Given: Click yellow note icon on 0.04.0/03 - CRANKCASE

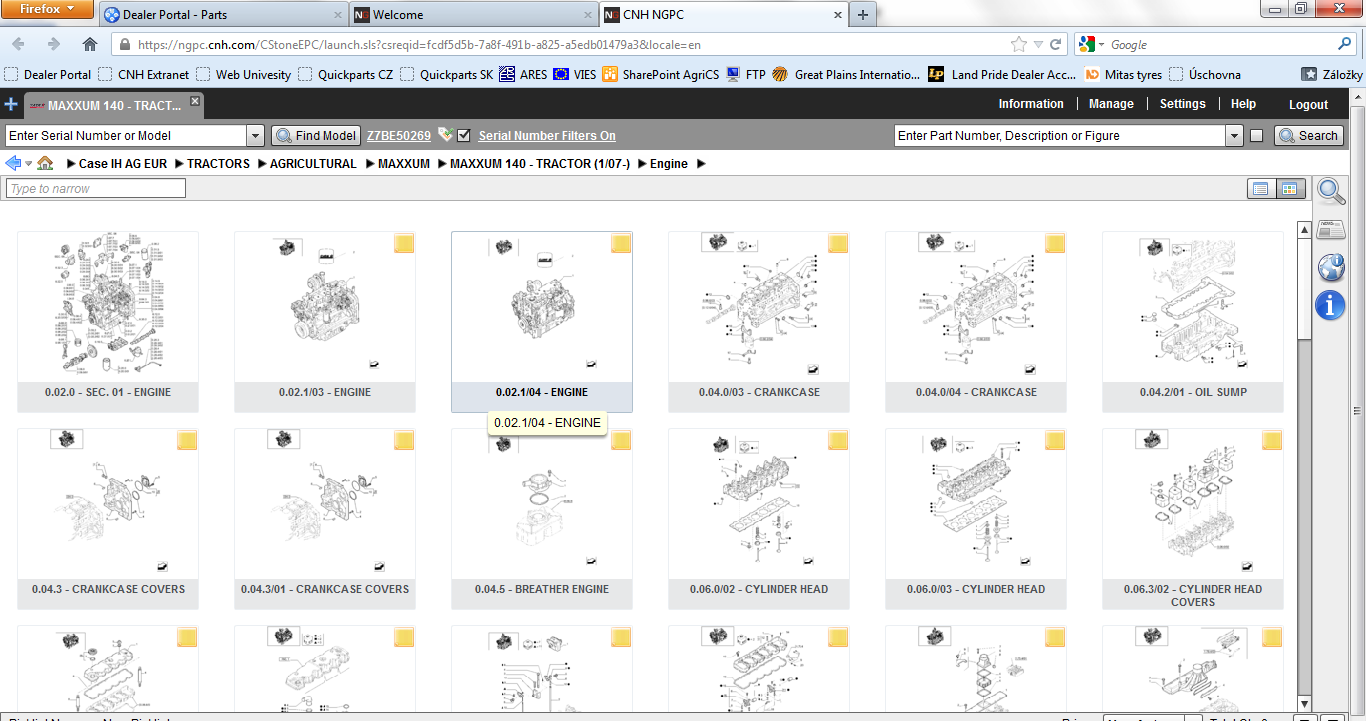Looking at the screenshot, I should click(x=837, y=243).
